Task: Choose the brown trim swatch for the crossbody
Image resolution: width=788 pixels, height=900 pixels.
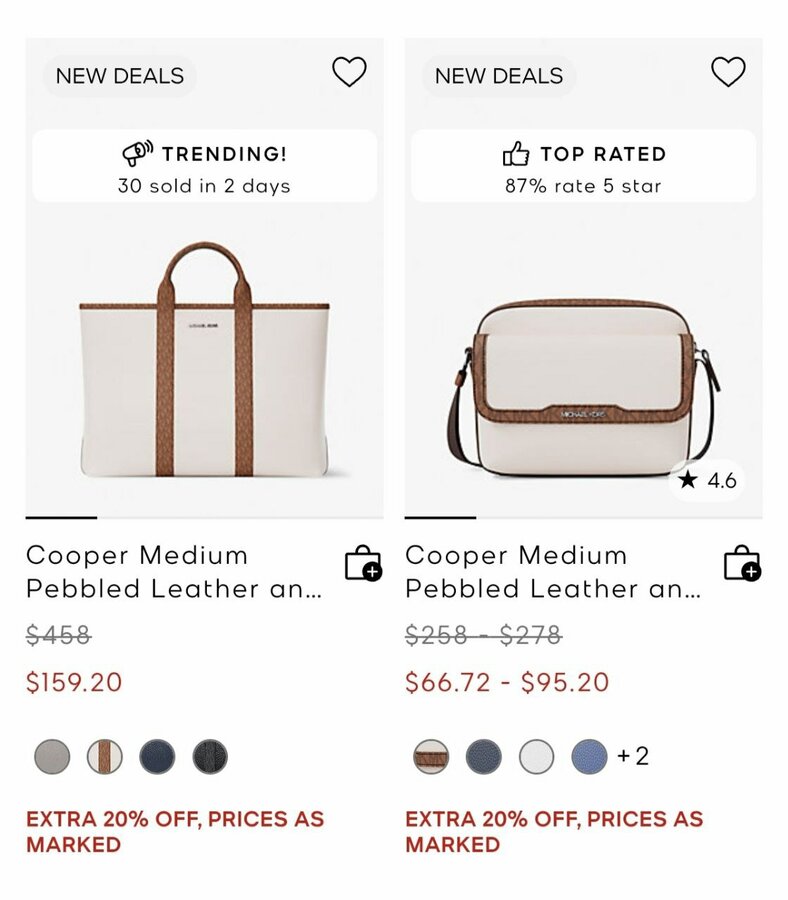Action: tap(431, 757)
